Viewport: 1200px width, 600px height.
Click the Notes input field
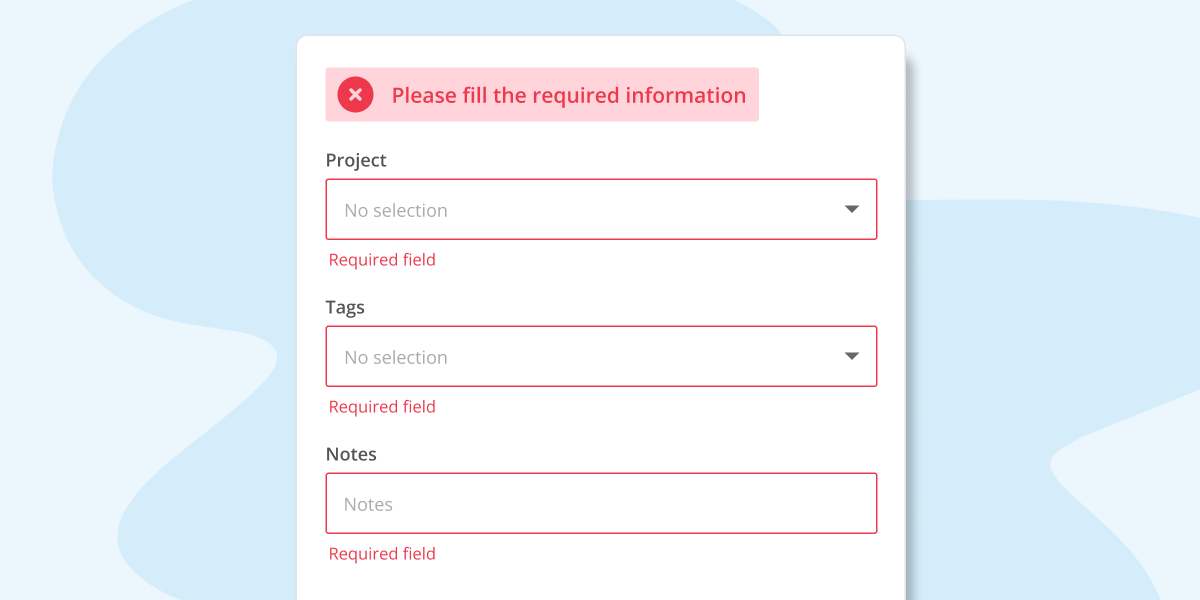click(x=601, y=503)
